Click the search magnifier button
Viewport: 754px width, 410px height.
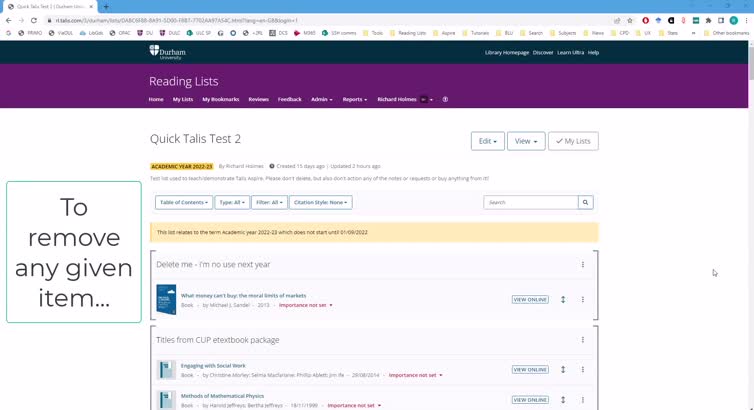(x=586, y=202)
